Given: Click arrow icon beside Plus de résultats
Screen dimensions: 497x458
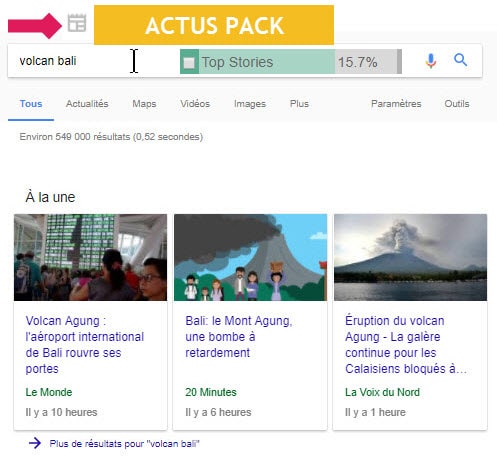Looking at the screenshot, I should 35,443.
